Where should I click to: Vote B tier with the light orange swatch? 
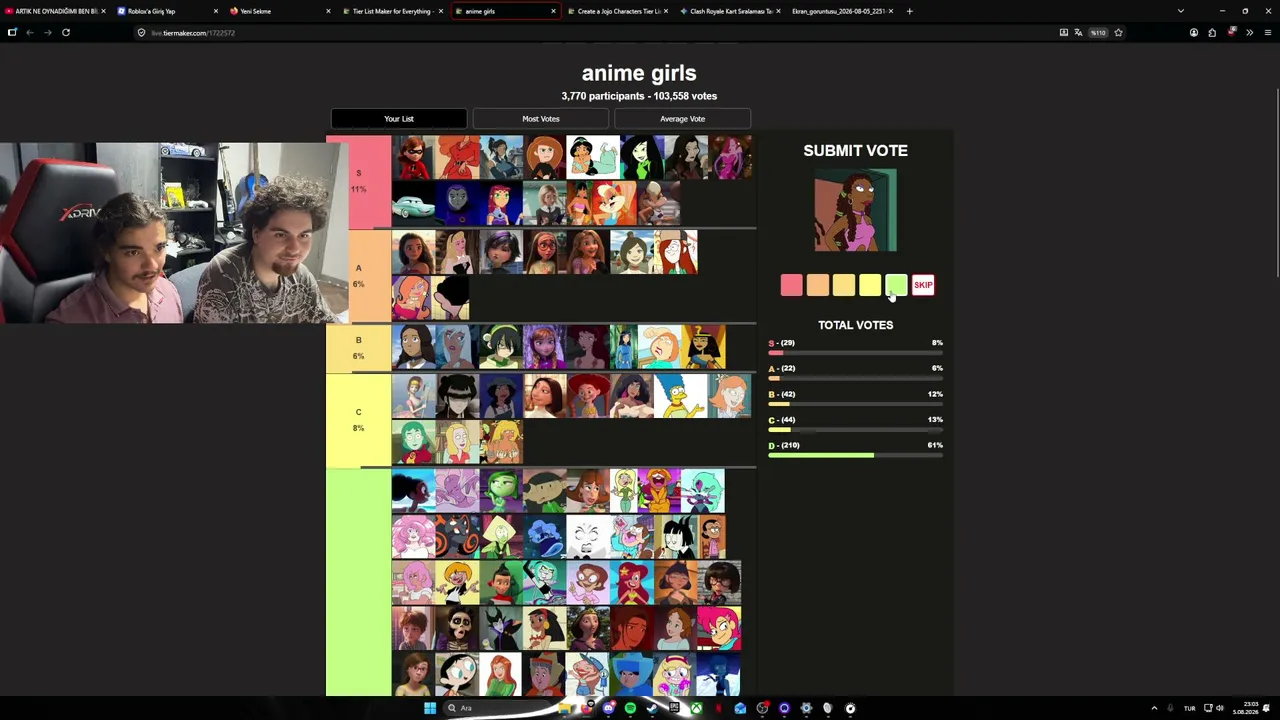pos(843,286)
